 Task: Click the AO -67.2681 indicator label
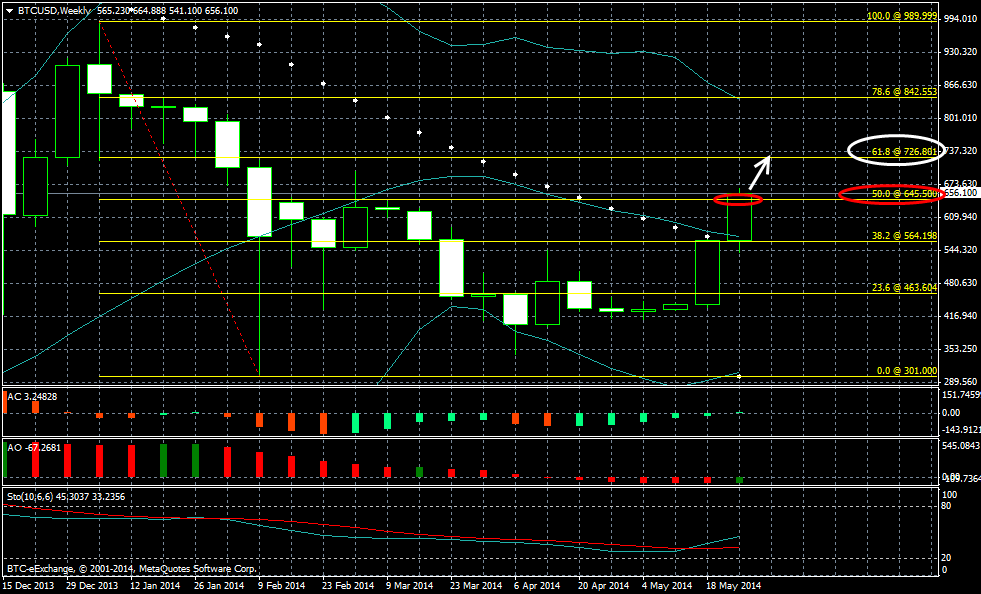pyautogui.click(x=36, y=448)
